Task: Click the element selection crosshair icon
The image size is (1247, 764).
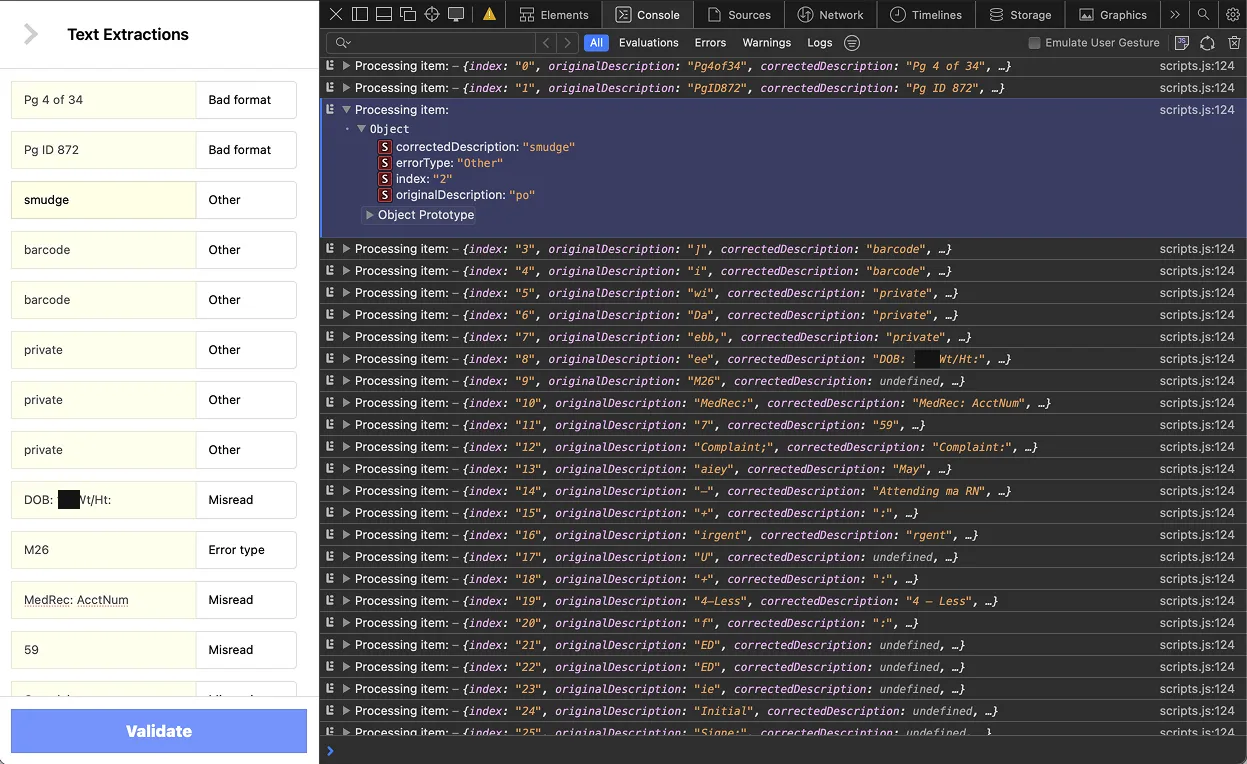Action: tap(432, 14)
